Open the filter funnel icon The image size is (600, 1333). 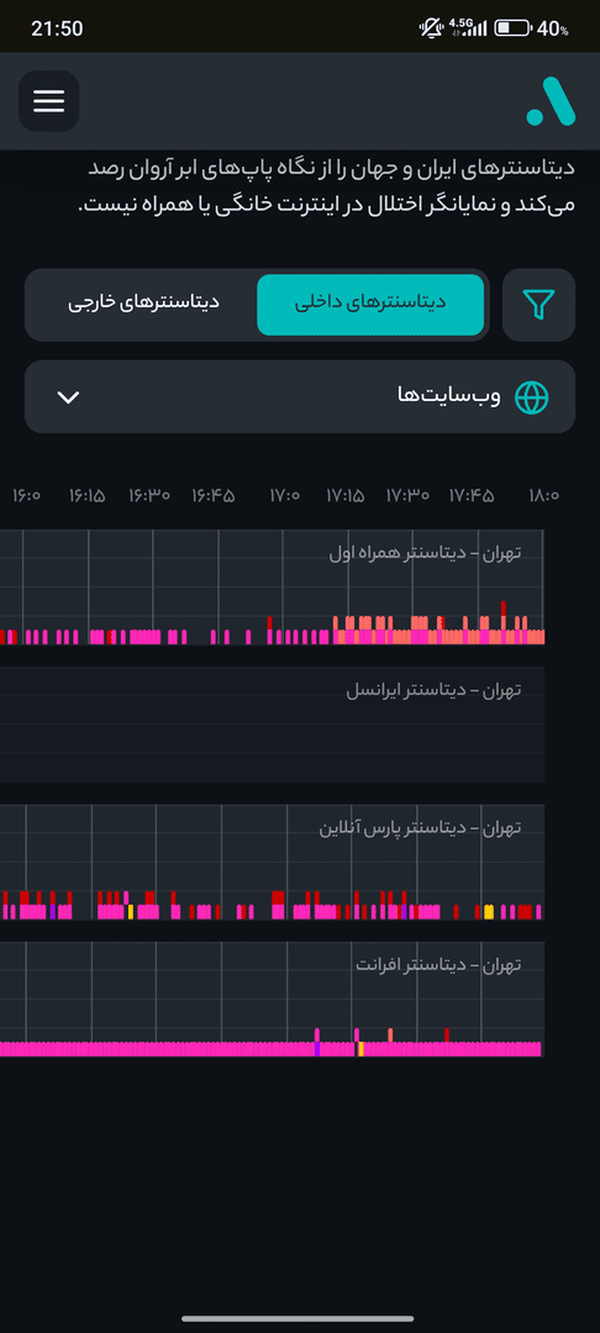pos(539,305)
